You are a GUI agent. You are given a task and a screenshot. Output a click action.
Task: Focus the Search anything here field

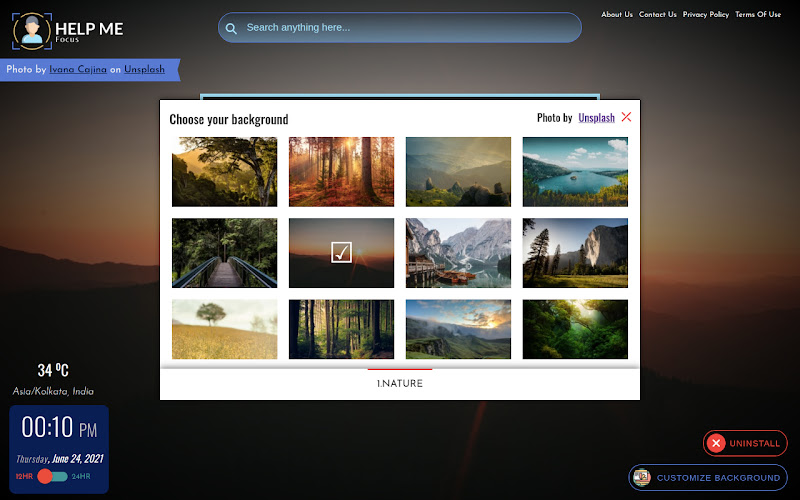[x=399, y=28]
